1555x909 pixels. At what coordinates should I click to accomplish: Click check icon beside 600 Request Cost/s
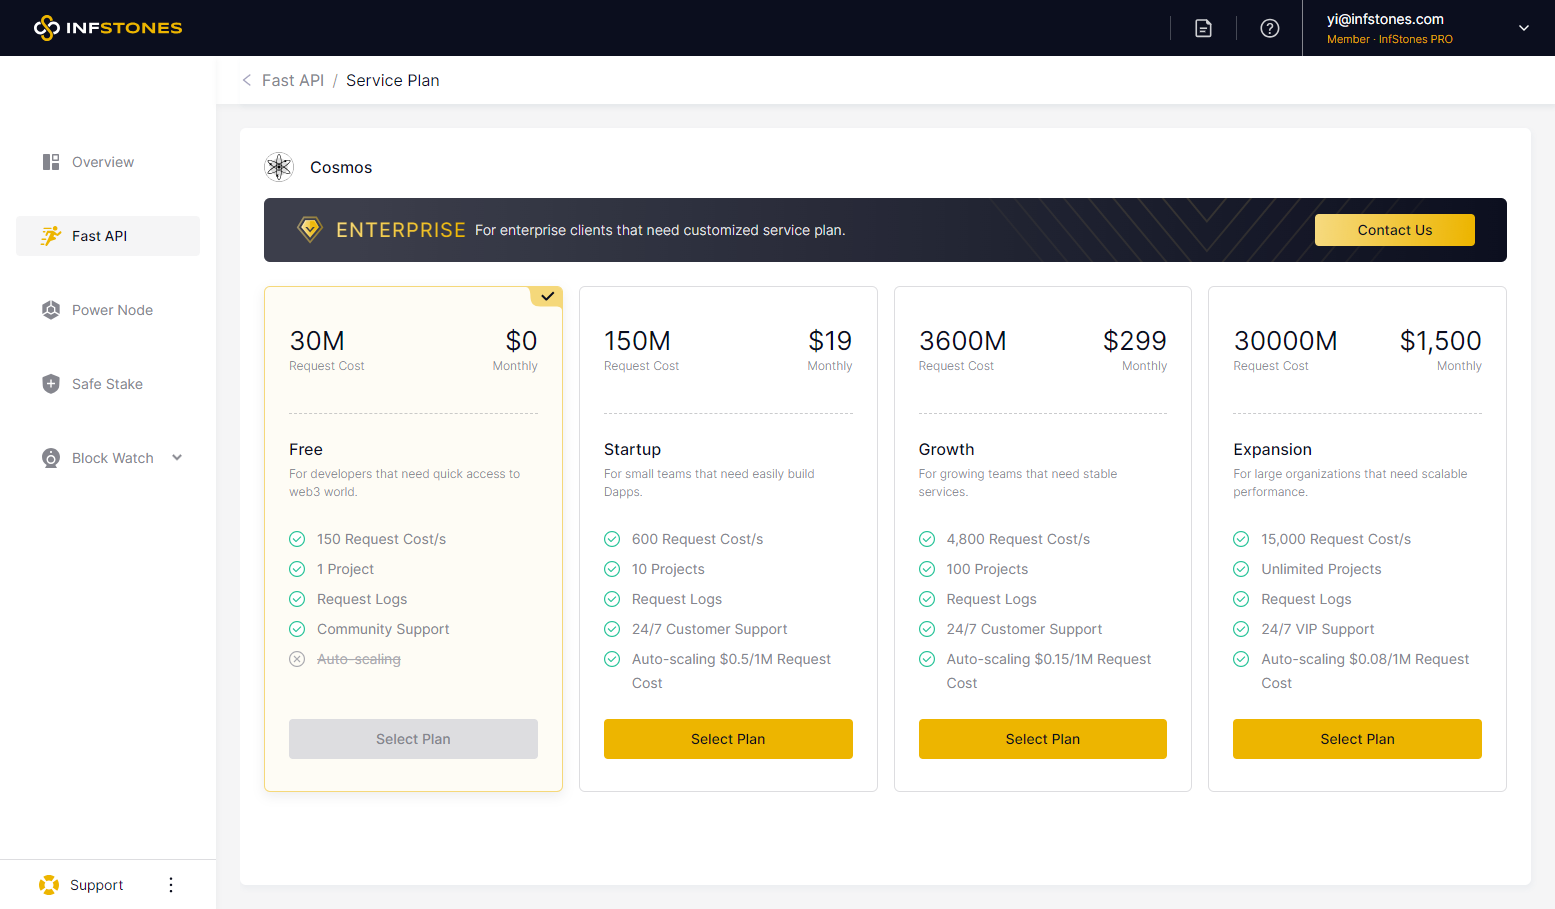coord(612,539)
